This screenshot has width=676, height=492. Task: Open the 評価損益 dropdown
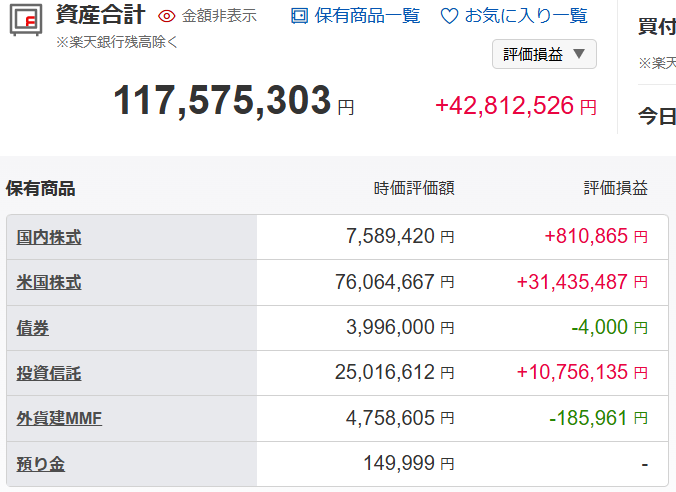pos(544,54)
